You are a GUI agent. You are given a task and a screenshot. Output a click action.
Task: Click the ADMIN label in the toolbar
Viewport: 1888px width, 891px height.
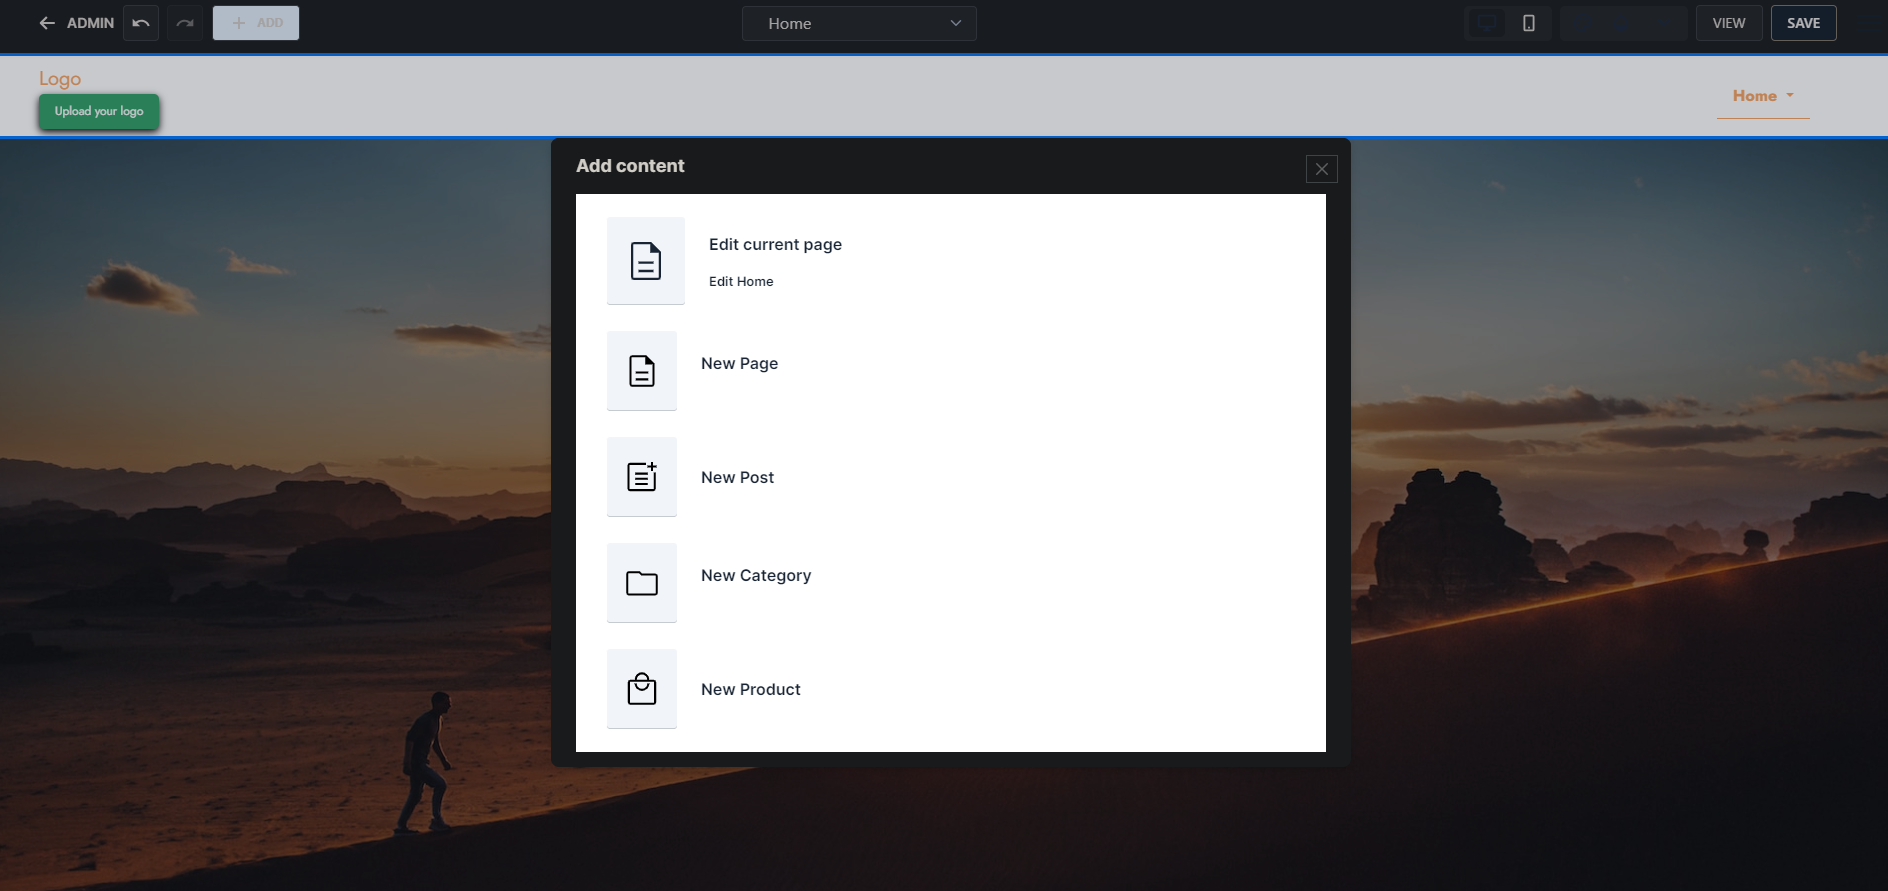click(x=90, y=23)
